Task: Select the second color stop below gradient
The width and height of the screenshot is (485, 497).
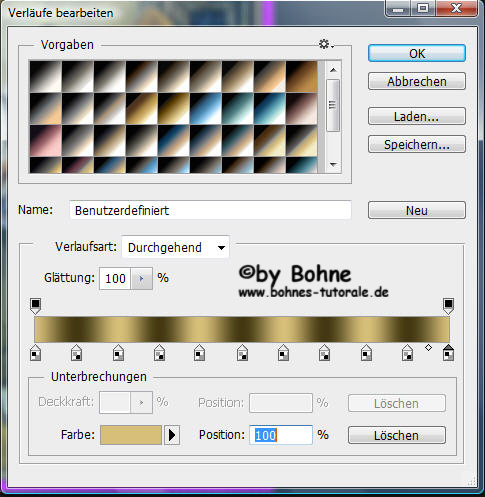Action: pyautogui.click(x=77, y=353)
